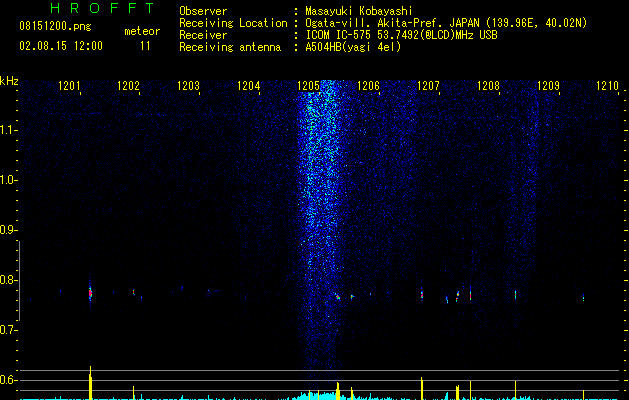Select the A504HB(yagi 4el) antenna text
Viewport: 629px width, 400px height.
(353, 47)
